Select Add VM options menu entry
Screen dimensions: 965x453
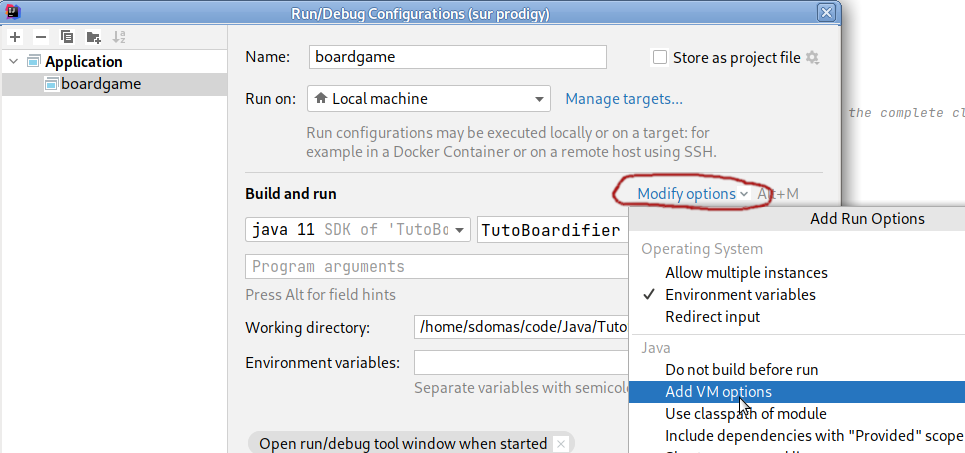point(718,392)
